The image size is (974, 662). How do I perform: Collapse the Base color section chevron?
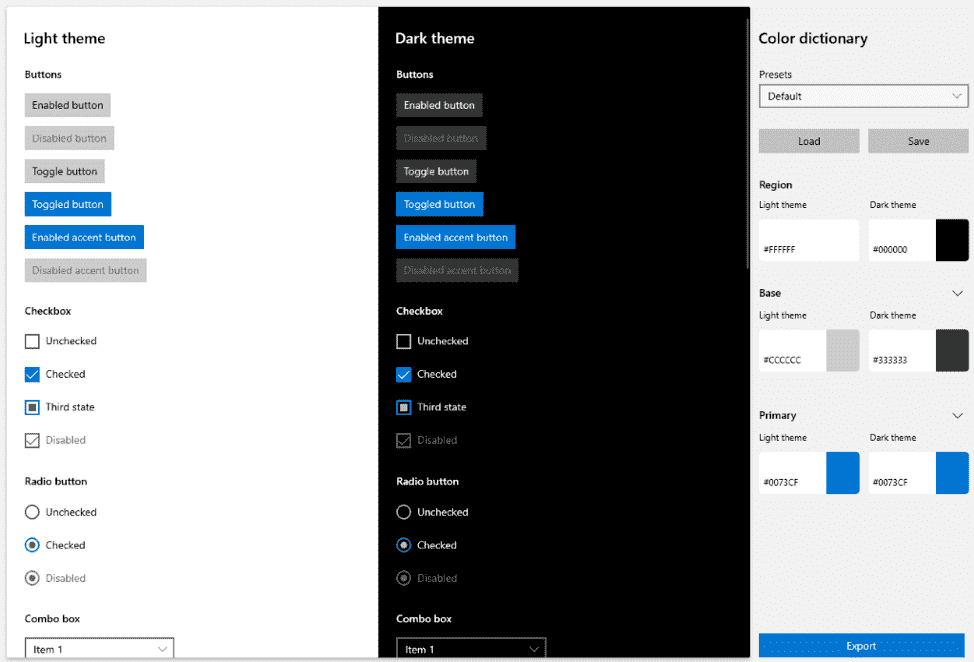click(x=957, y=293)
